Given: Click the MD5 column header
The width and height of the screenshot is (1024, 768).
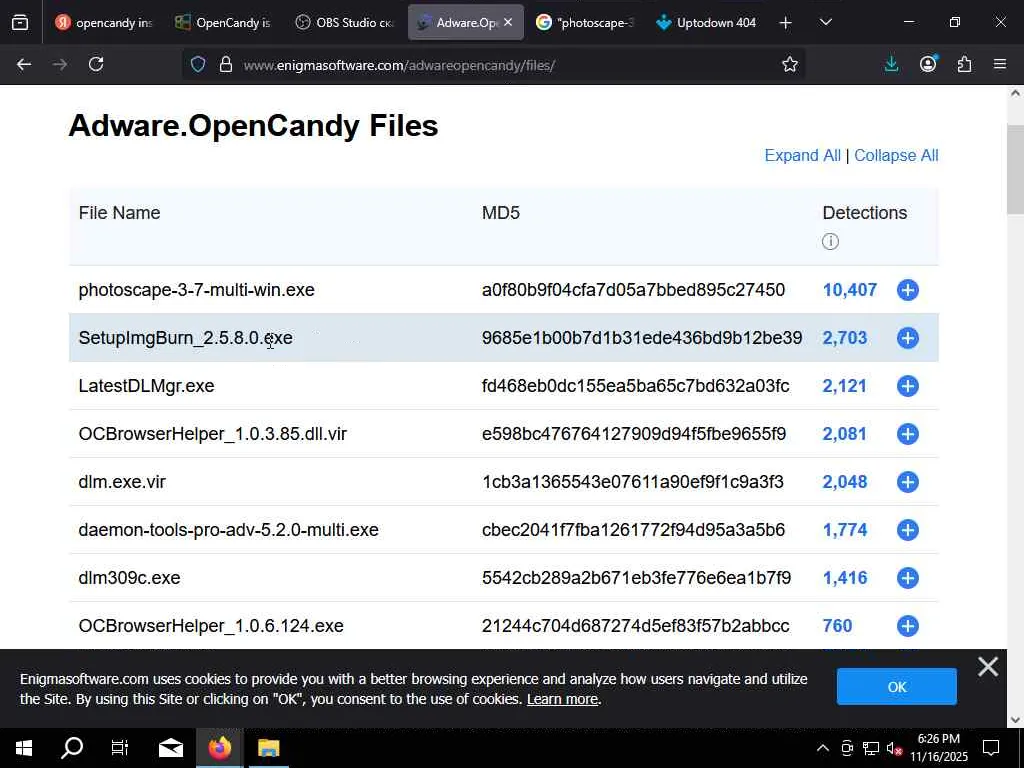Looking at the screenshot, I should click(501, 213).
